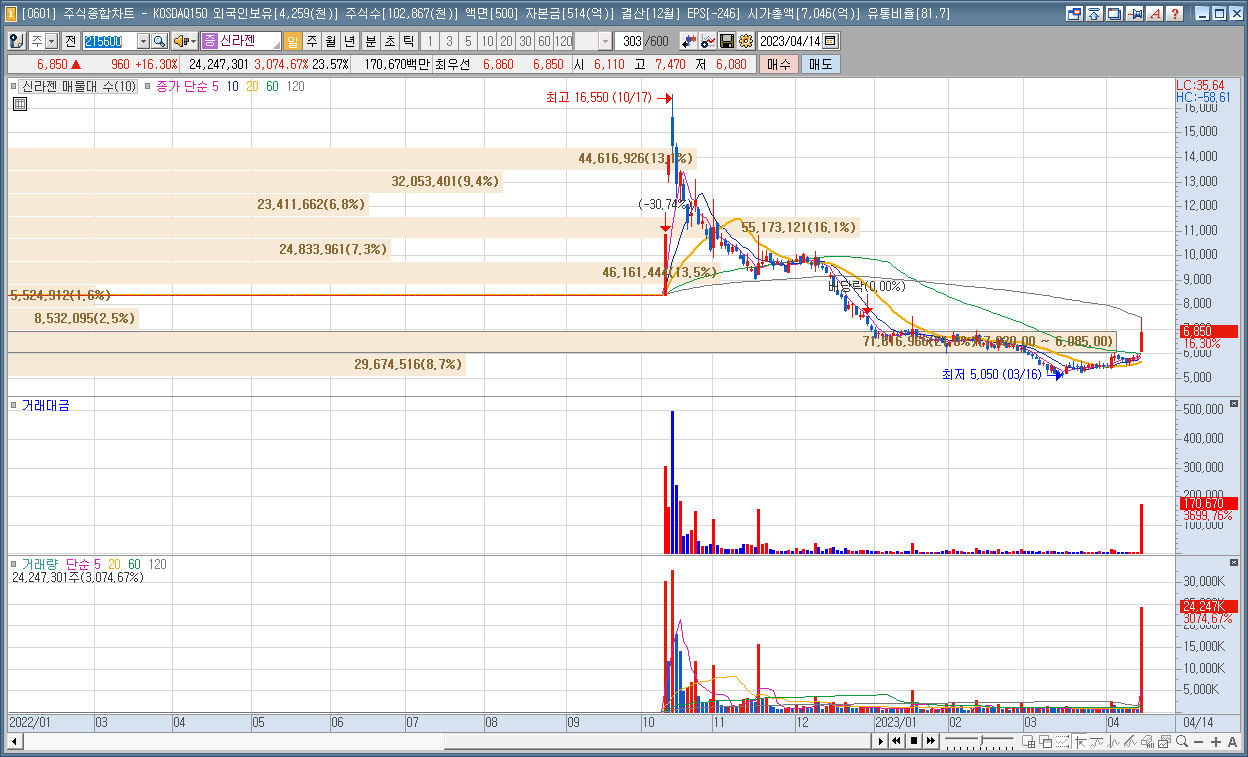
Task: Click the 전 button beside stock code
Action: 71,41
